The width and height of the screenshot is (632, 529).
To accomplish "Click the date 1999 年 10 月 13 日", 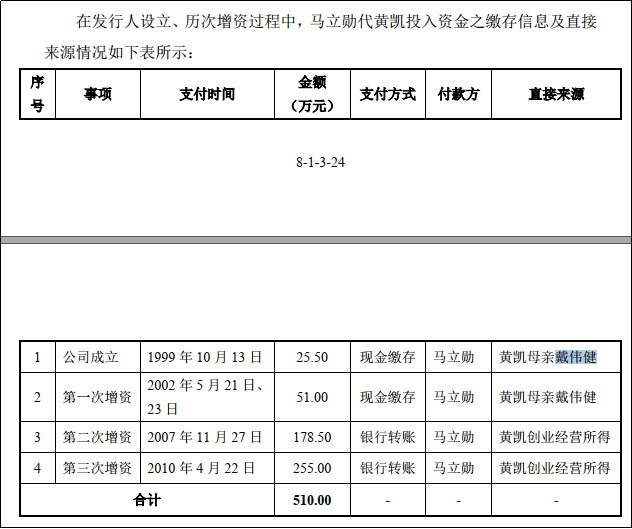I will point(204,357).
